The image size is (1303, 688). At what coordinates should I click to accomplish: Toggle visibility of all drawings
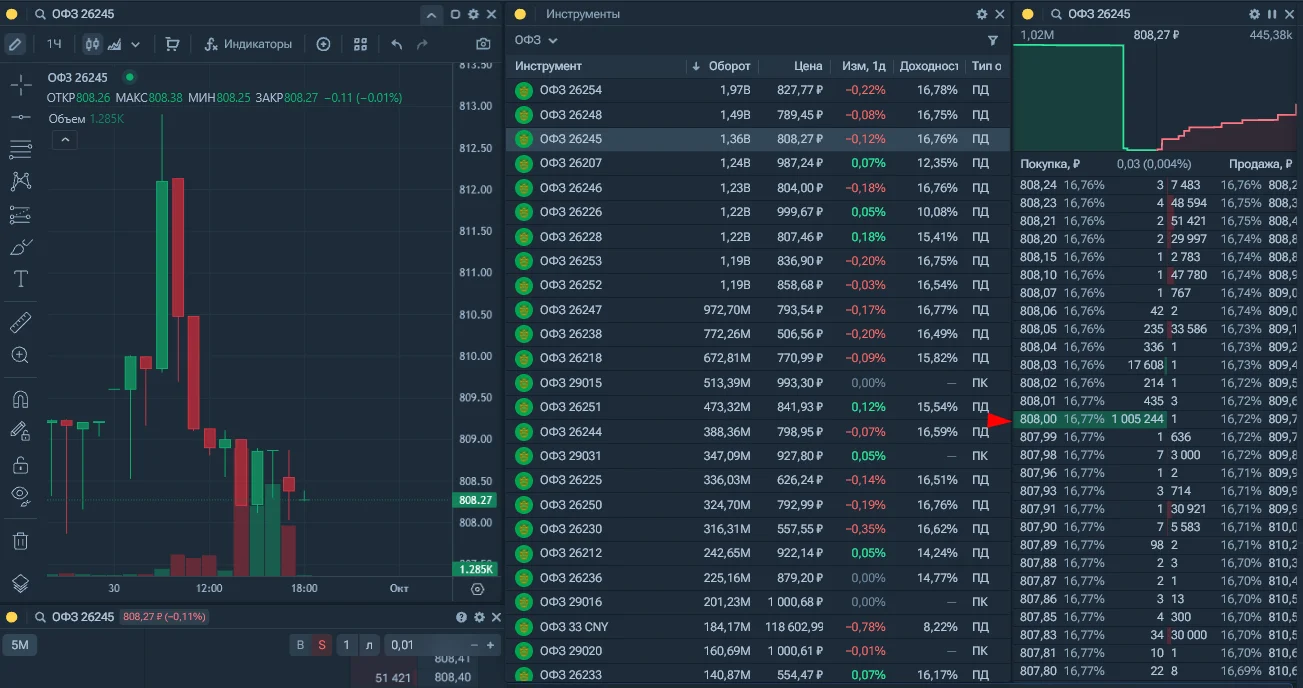coord(20,494)
